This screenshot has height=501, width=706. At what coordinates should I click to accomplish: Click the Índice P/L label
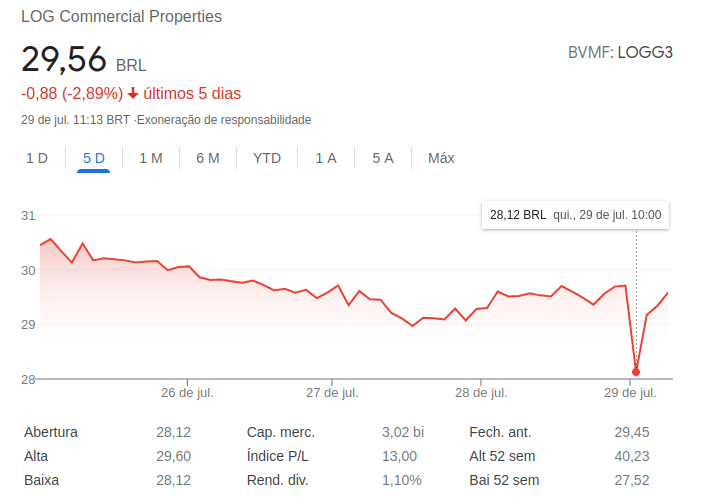pyautogui.click(x=281, y=456)
